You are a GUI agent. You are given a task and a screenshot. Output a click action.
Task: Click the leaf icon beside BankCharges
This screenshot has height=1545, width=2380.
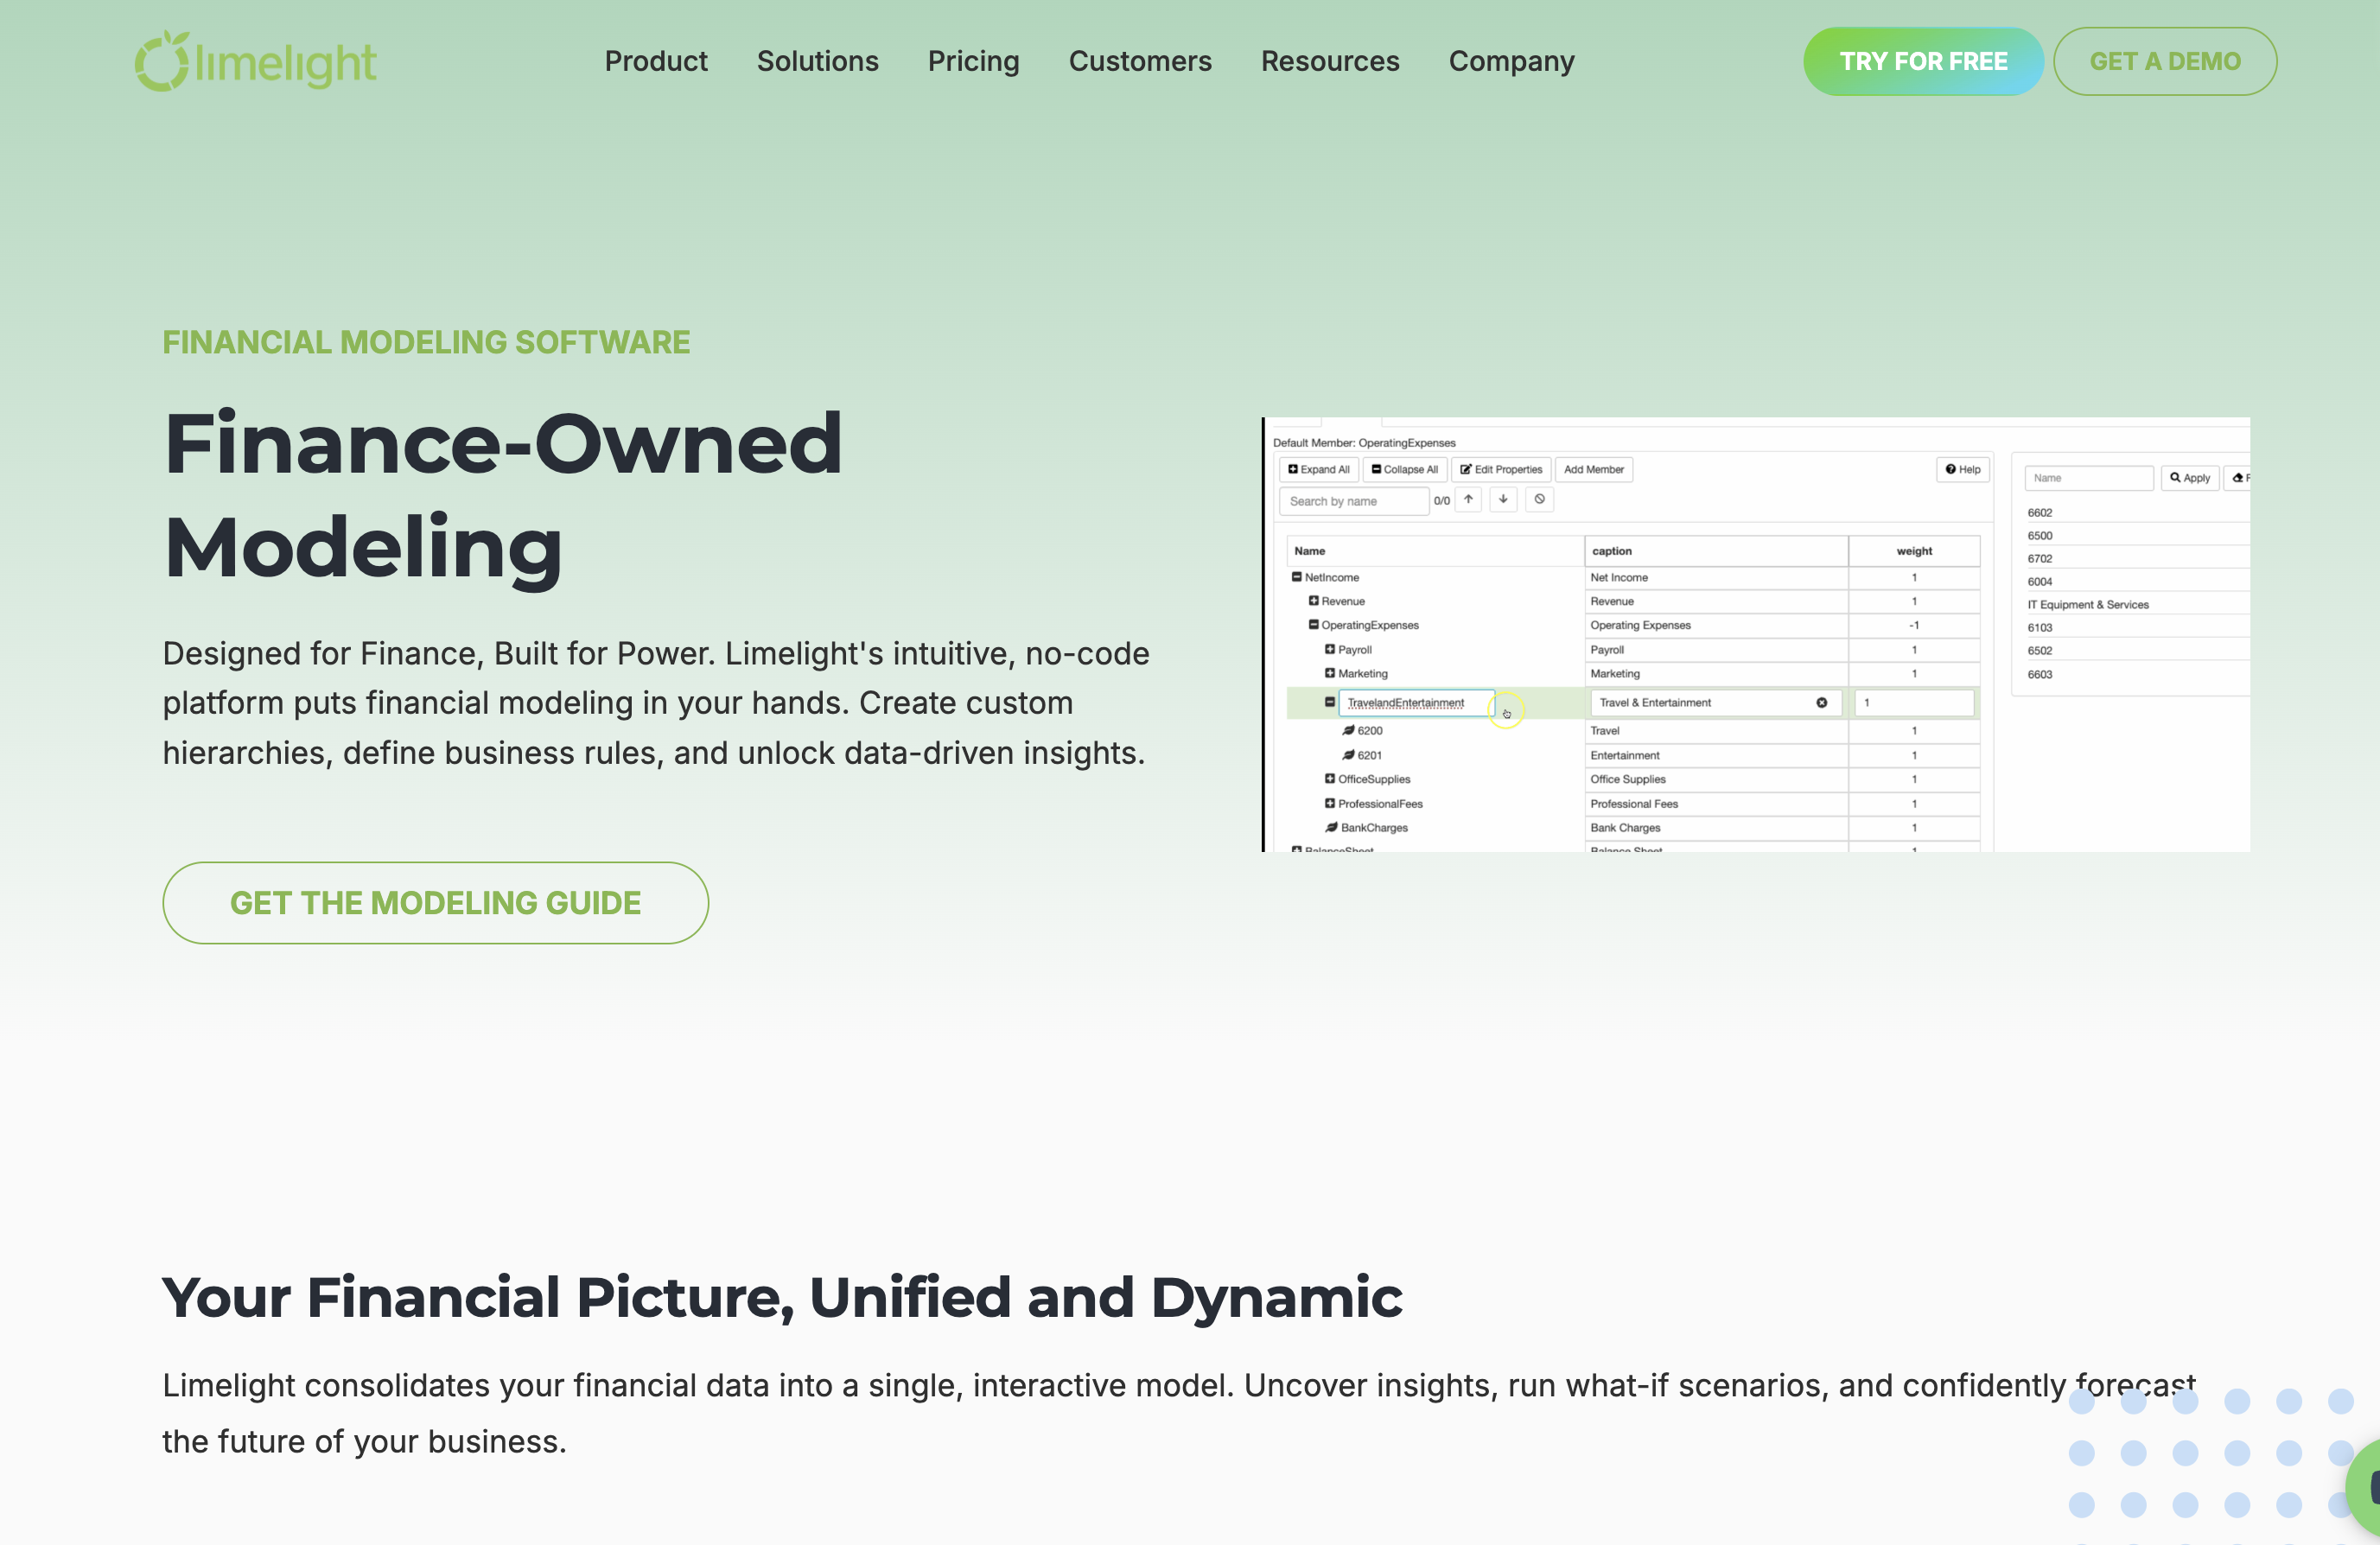click(x=1331, y=827)
